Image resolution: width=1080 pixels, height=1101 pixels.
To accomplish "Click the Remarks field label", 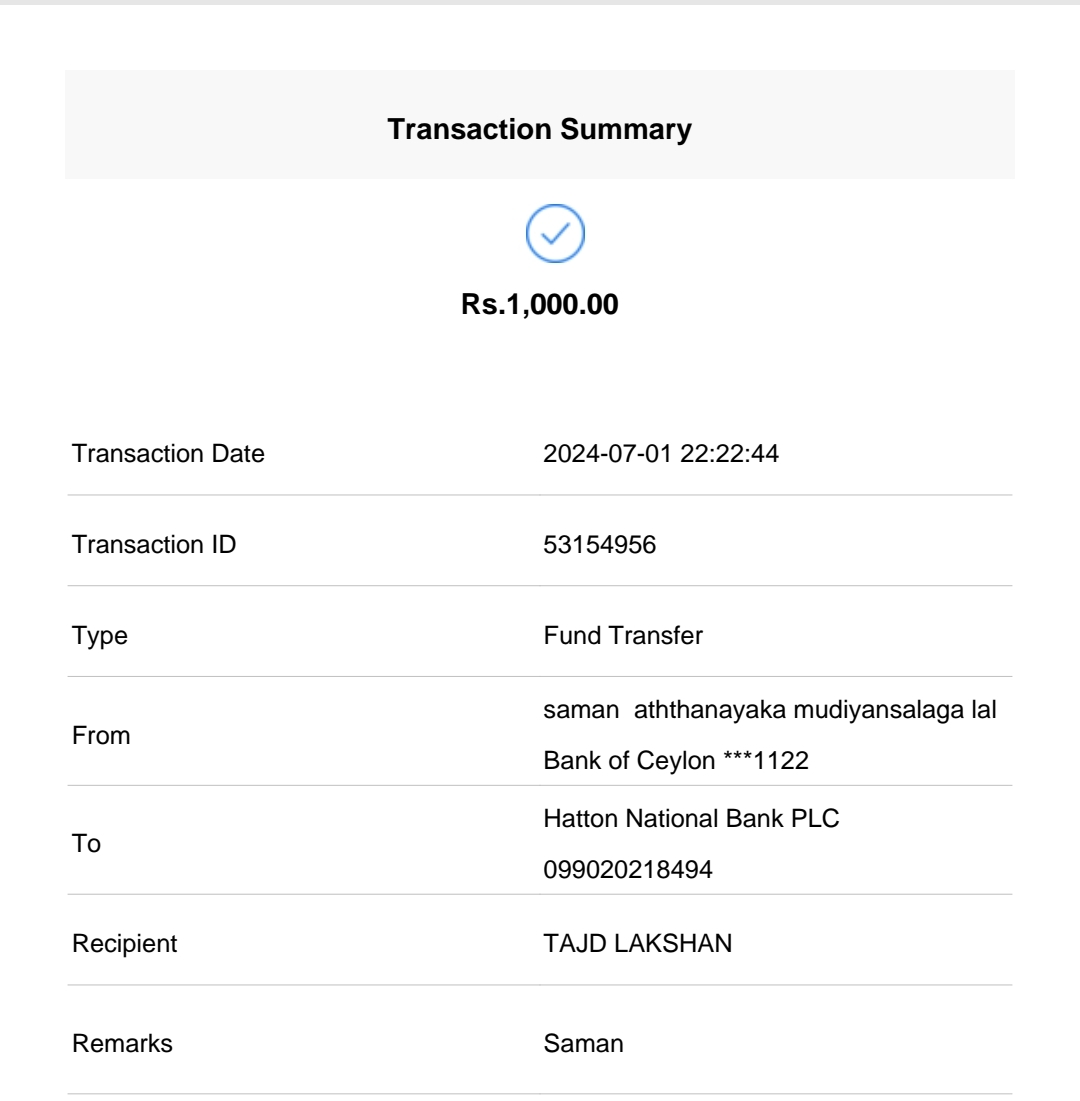I will pos(122,1044).
